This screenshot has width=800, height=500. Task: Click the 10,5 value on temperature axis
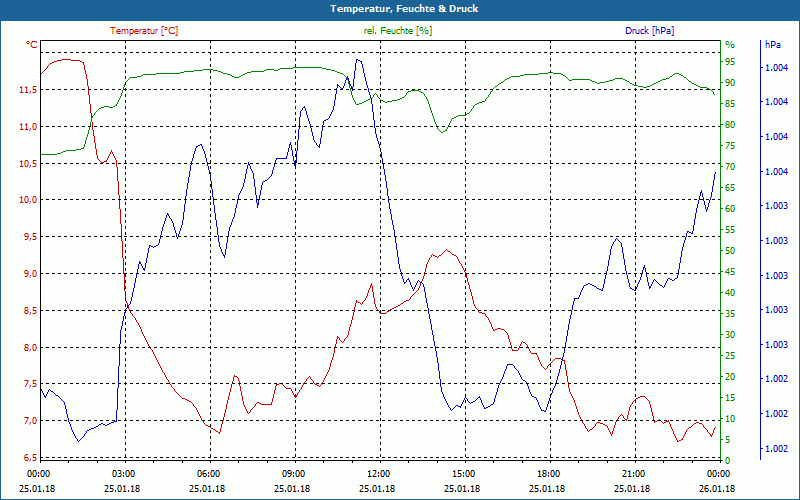pyautogui.click(x=28, y=163)
